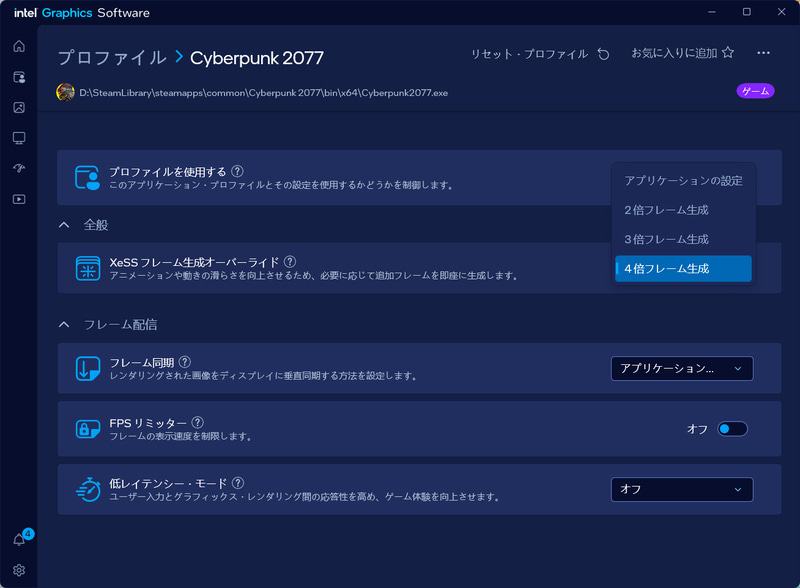This screenshot has height=588, width=800.
Task: Select アプリケーションの設定 from the menu
Action: pyautogui.click(x=684, y=181)
